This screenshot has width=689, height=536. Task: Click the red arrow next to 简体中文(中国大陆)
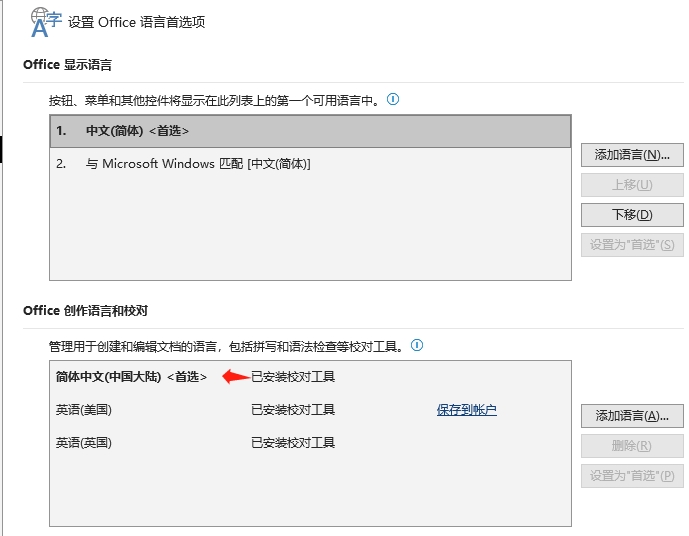pyautogui.click(x=236, y=377)
